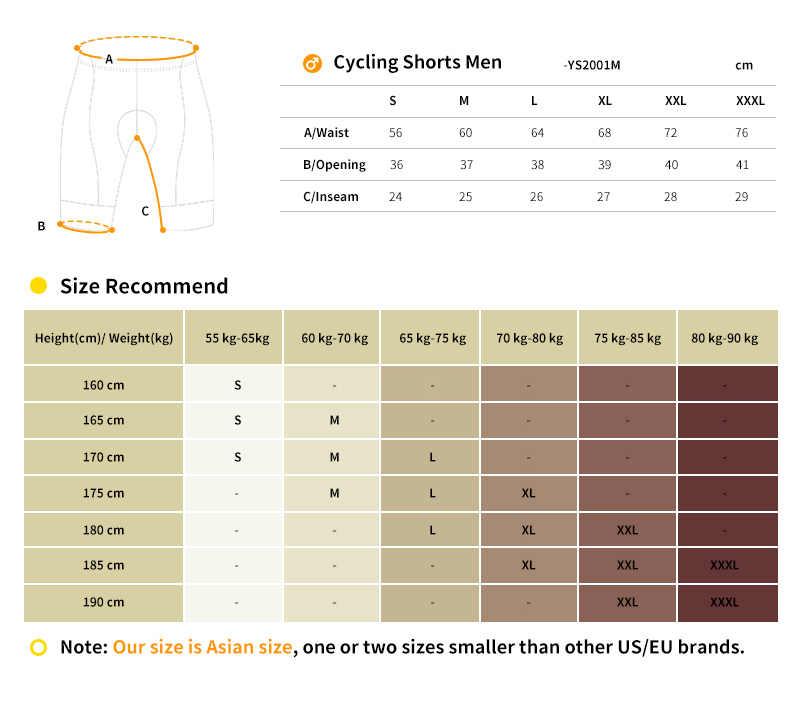Screen dimensions: 800x705
Task: Click the orange 'Our size is Asian size' text
Action: [x=203, y=647]
